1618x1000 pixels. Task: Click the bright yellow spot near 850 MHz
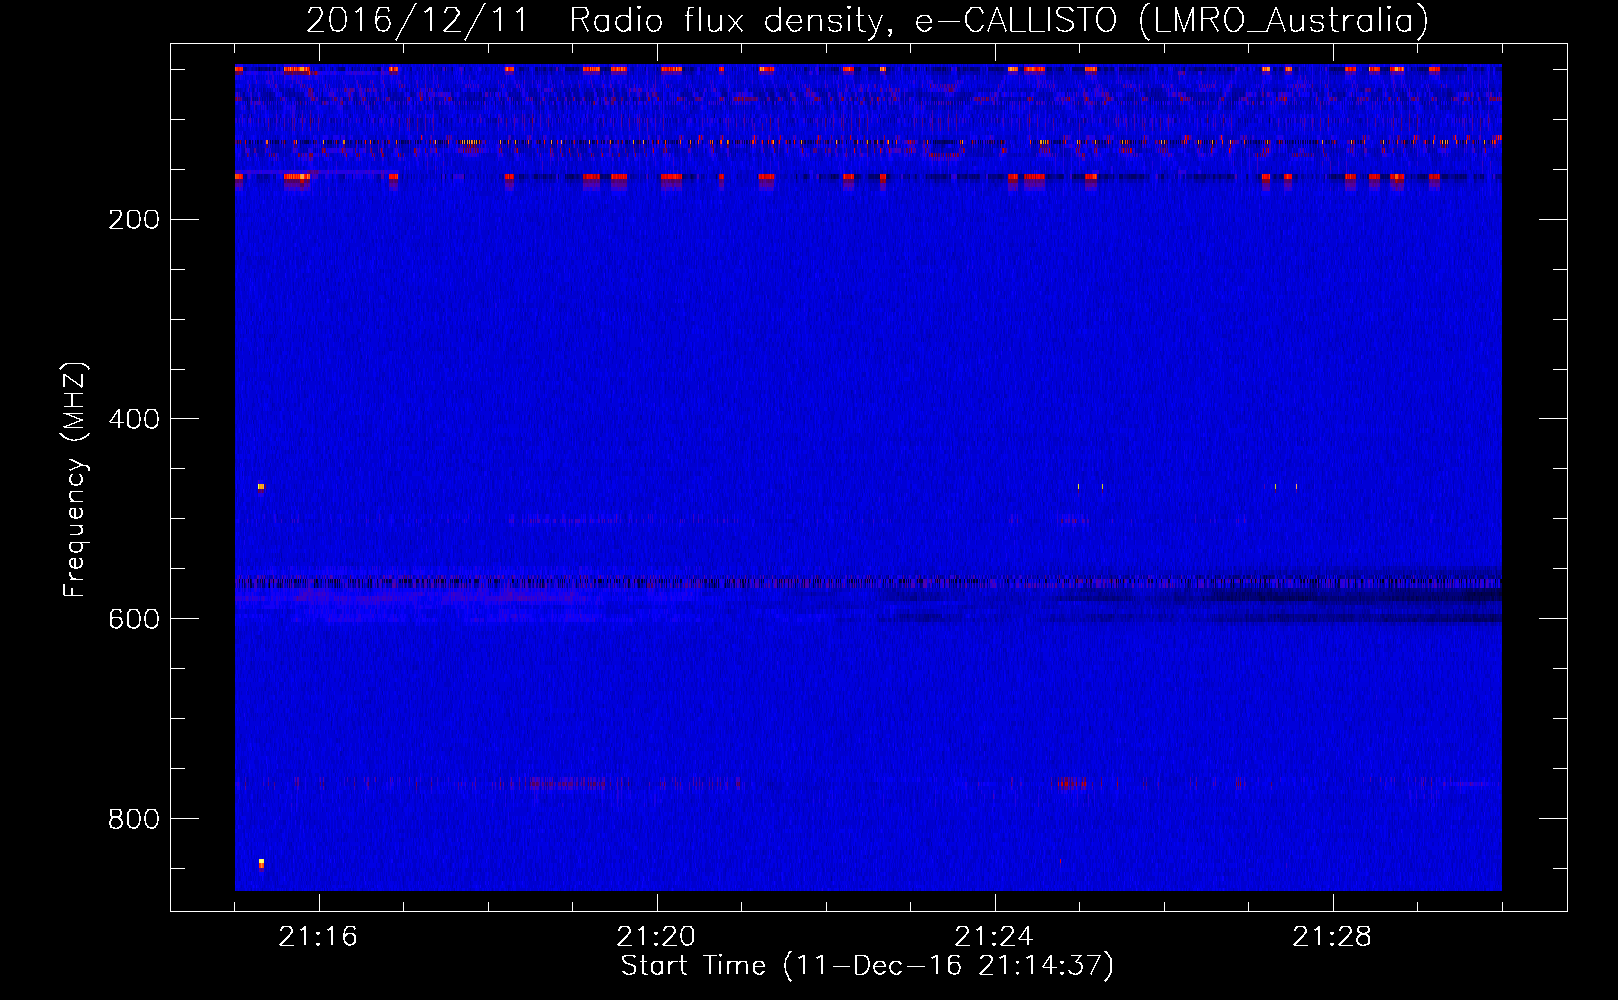(261, 862)
